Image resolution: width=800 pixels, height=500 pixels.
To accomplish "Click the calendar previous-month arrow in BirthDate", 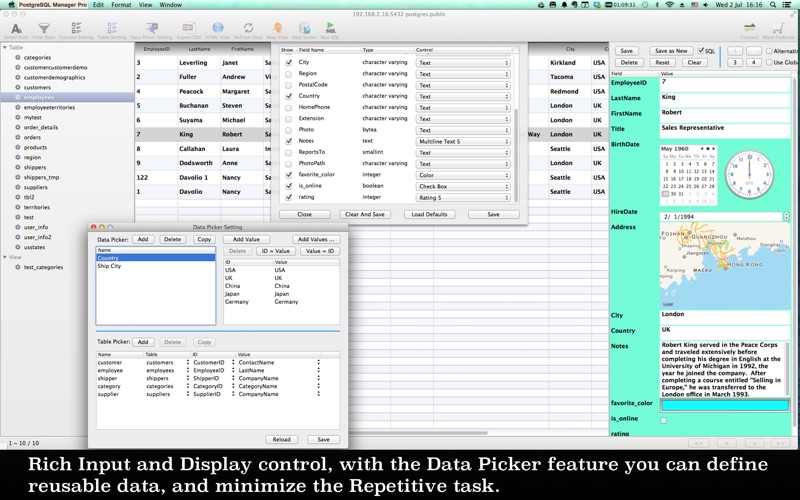I will [703, 148].
